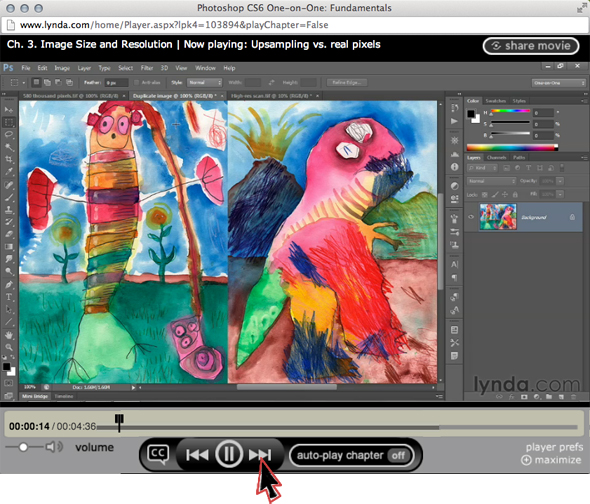
Task: Click New selection mode icon in options bar
Action: coord(36,82)
